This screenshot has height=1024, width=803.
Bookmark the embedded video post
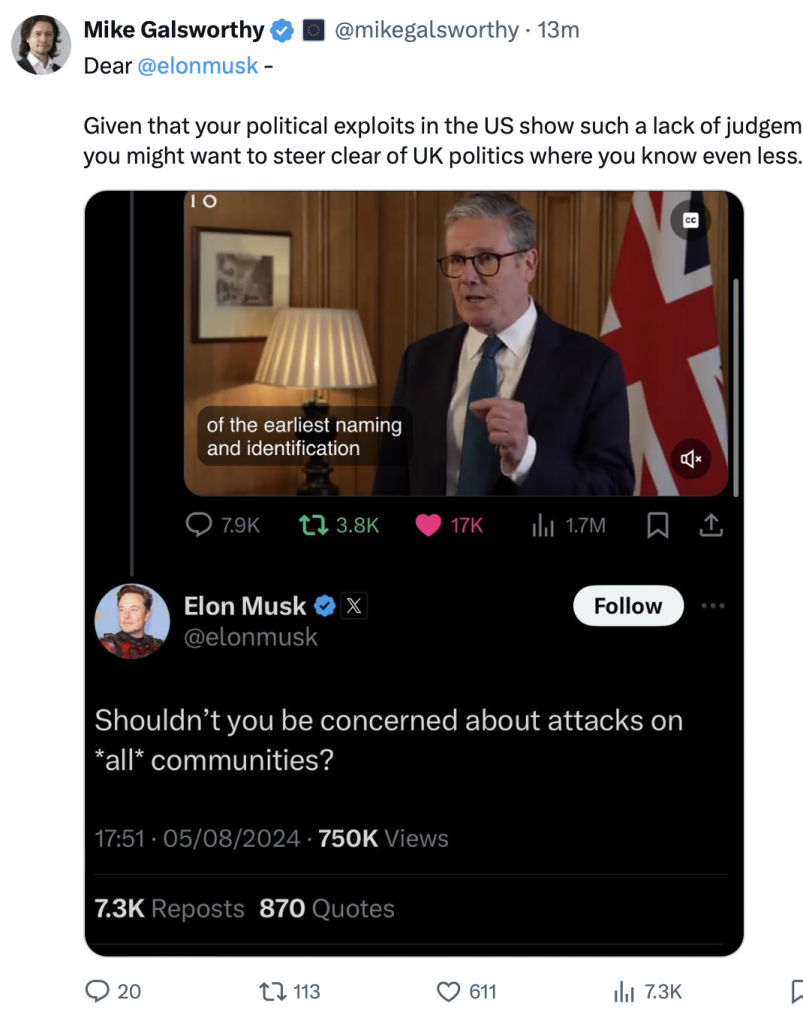657,525
